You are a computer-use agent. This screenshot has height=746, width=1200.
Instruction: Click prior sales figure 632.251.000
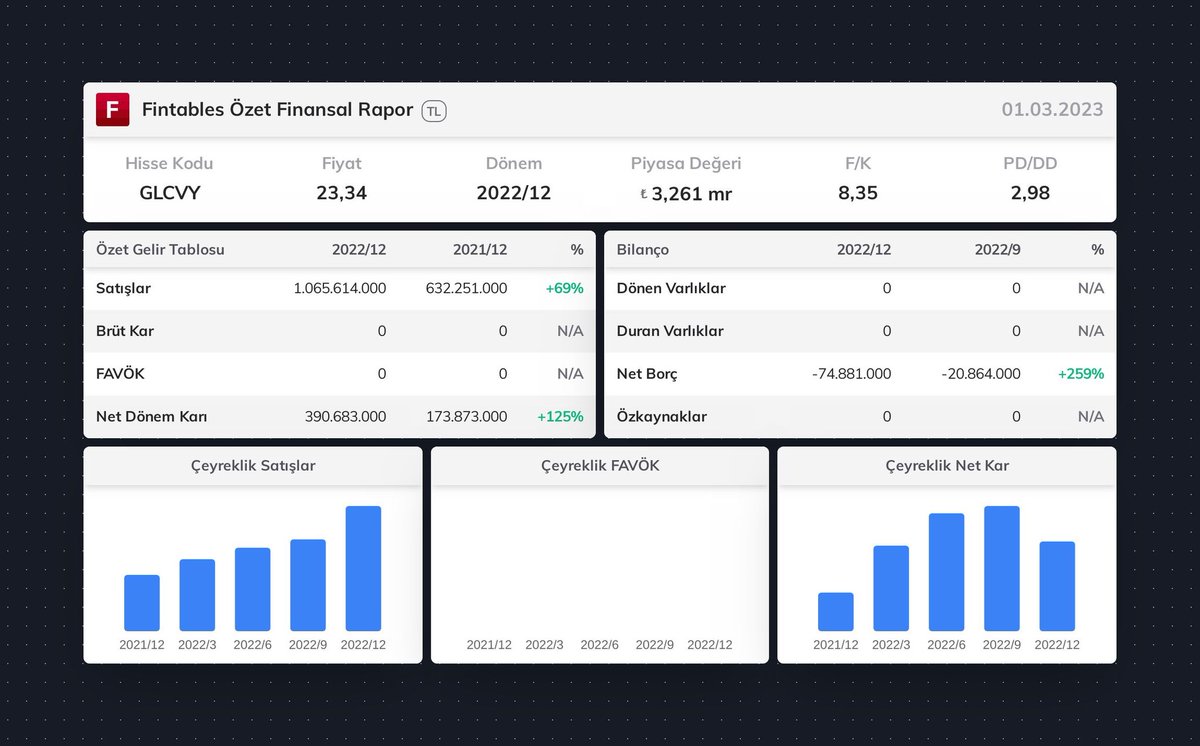tap(466, 288)
